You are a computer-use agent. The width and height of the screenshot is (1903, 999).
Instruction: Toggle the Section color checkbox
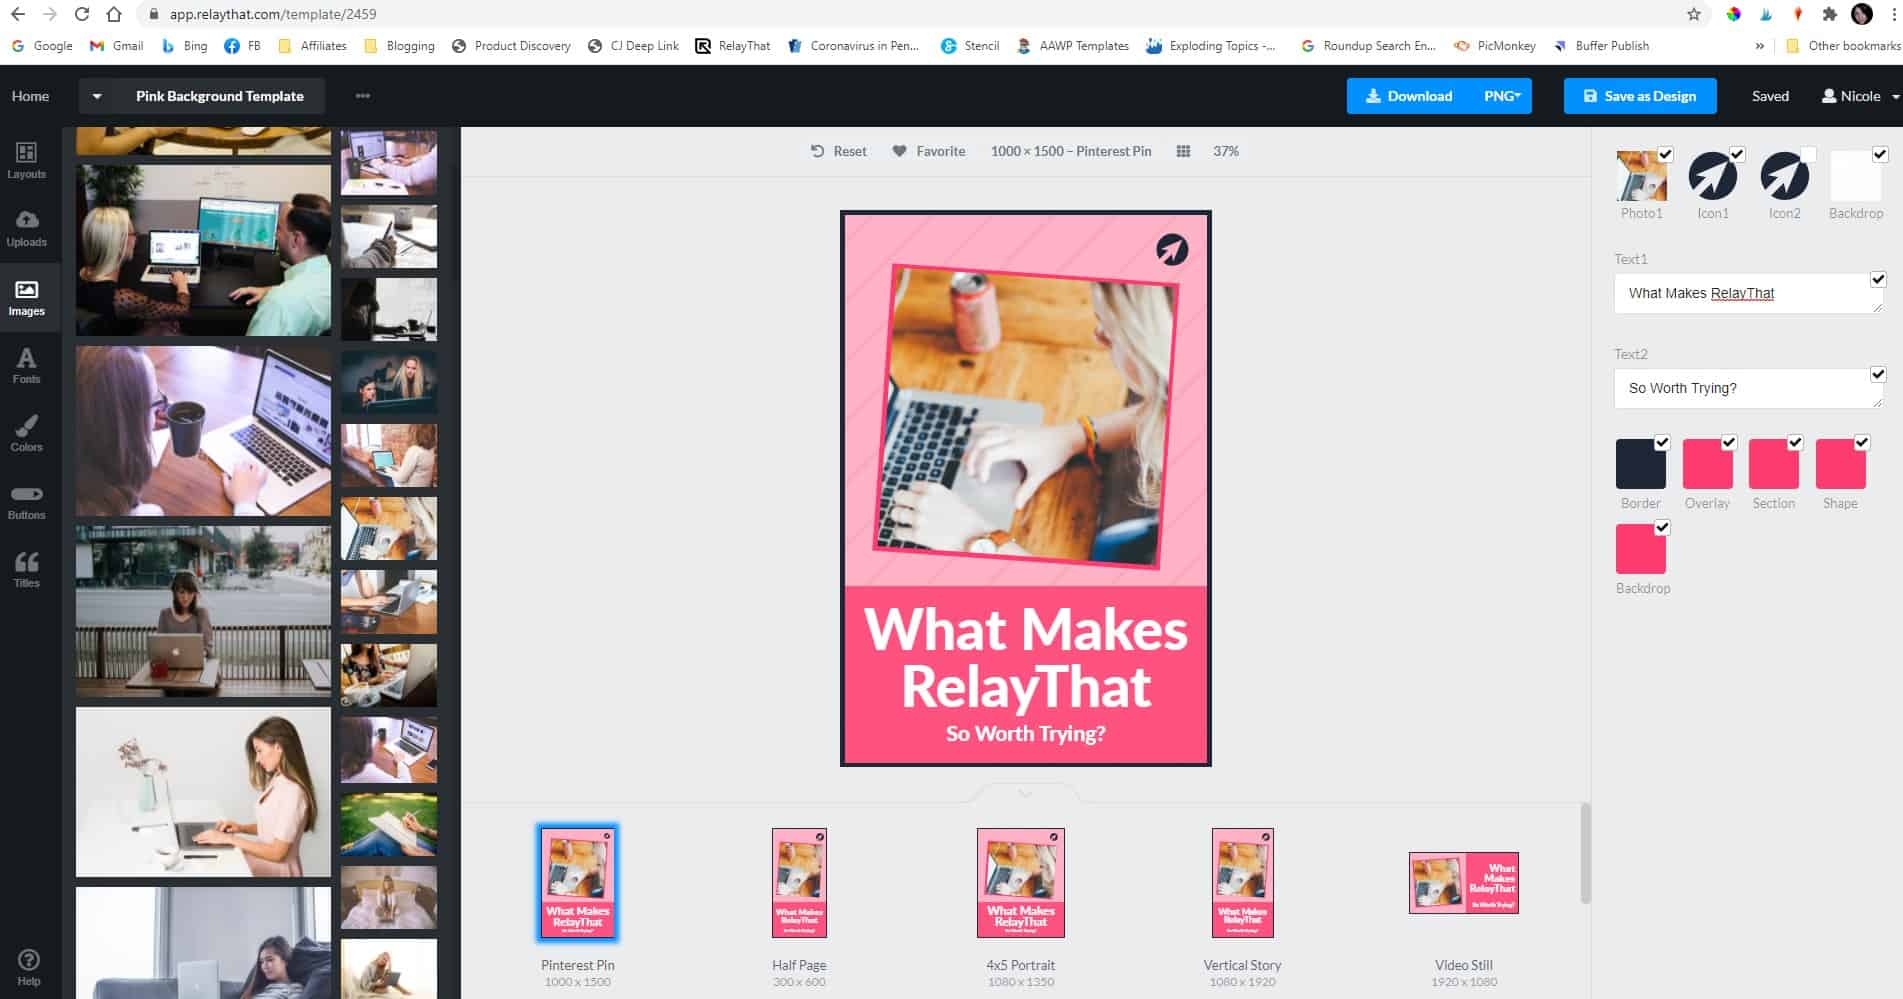(1795, 442)
